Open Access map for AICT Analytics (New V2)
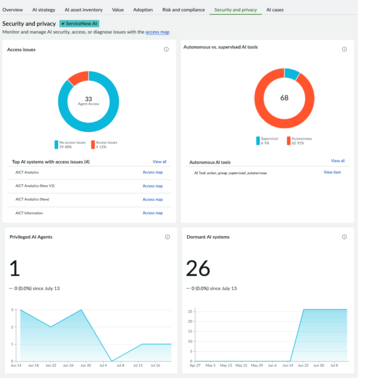The image size is (389, 378). [x=153, y=186]
